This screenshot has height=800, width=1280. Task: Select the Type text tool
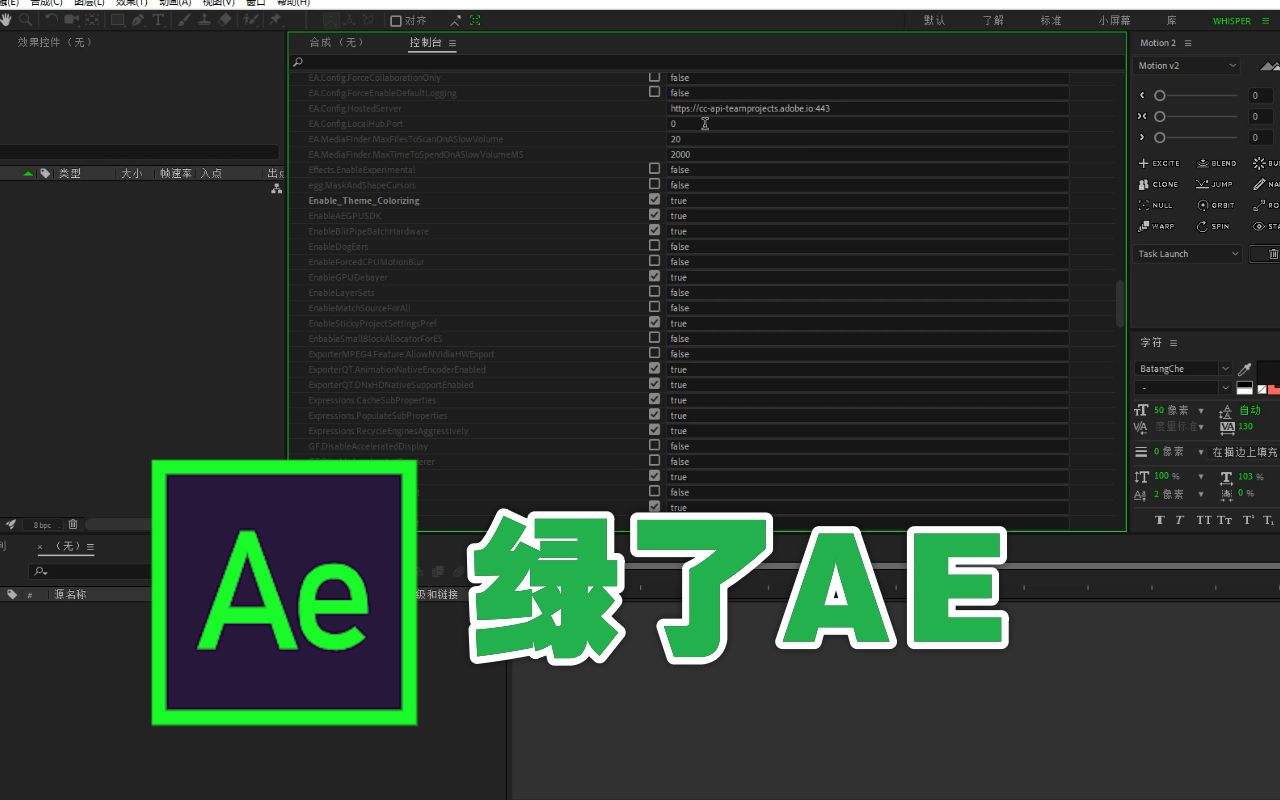click(x=158, y=19)
